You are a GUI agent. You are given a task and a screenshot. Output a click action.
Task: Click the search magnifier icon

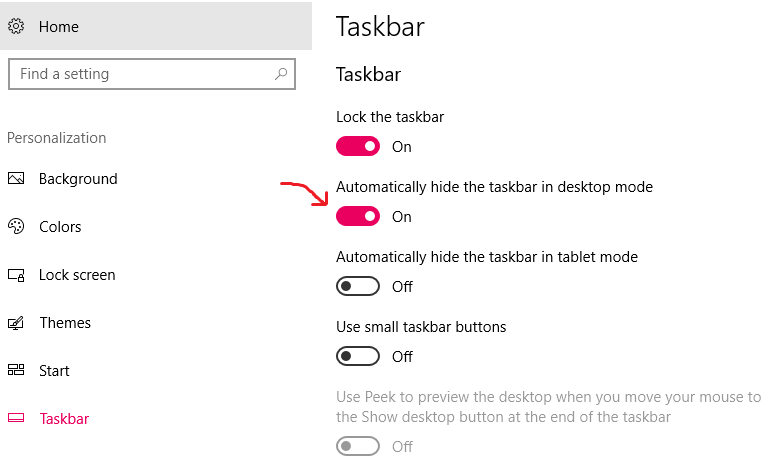281,74
